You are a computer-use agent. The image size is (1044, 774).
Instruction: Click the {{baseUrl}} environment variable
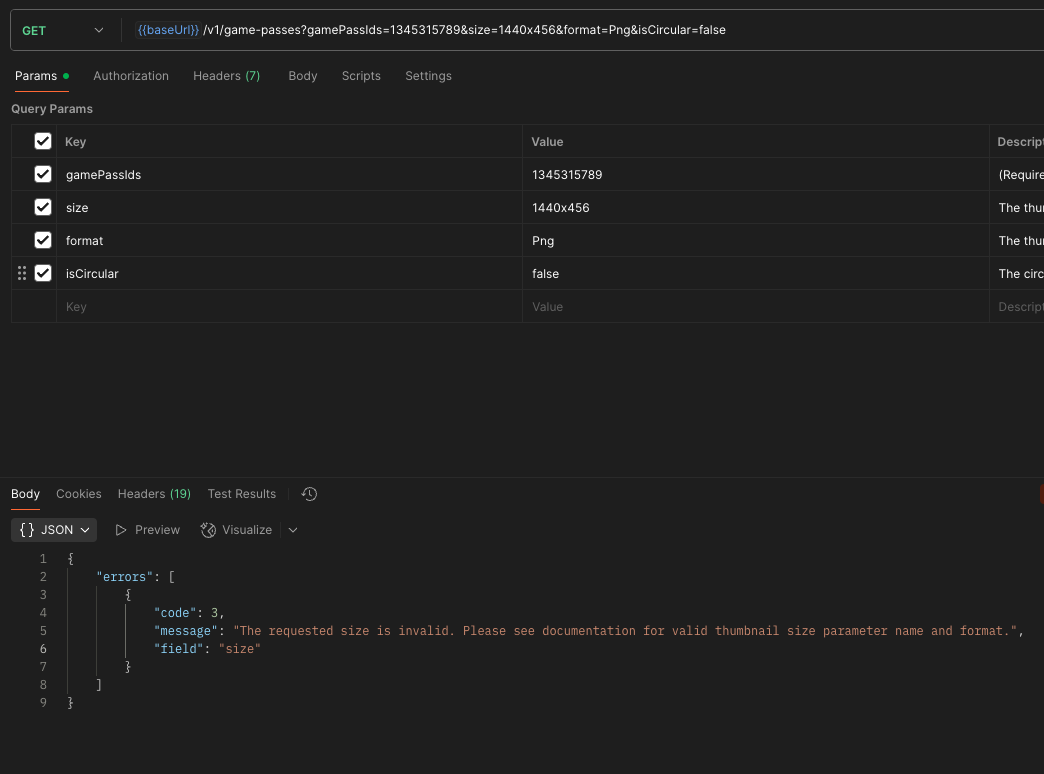point(167,30)
